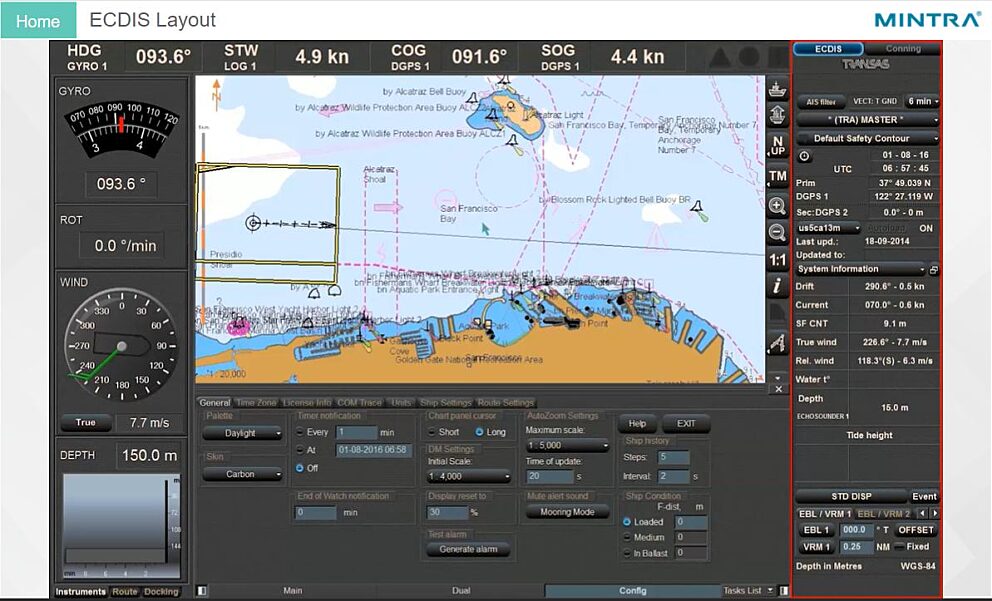The width and height of the screenshot is (992, 601).
Task: Open the Palette 'Daylight' dropdown
Action: (x=243, y=433)
